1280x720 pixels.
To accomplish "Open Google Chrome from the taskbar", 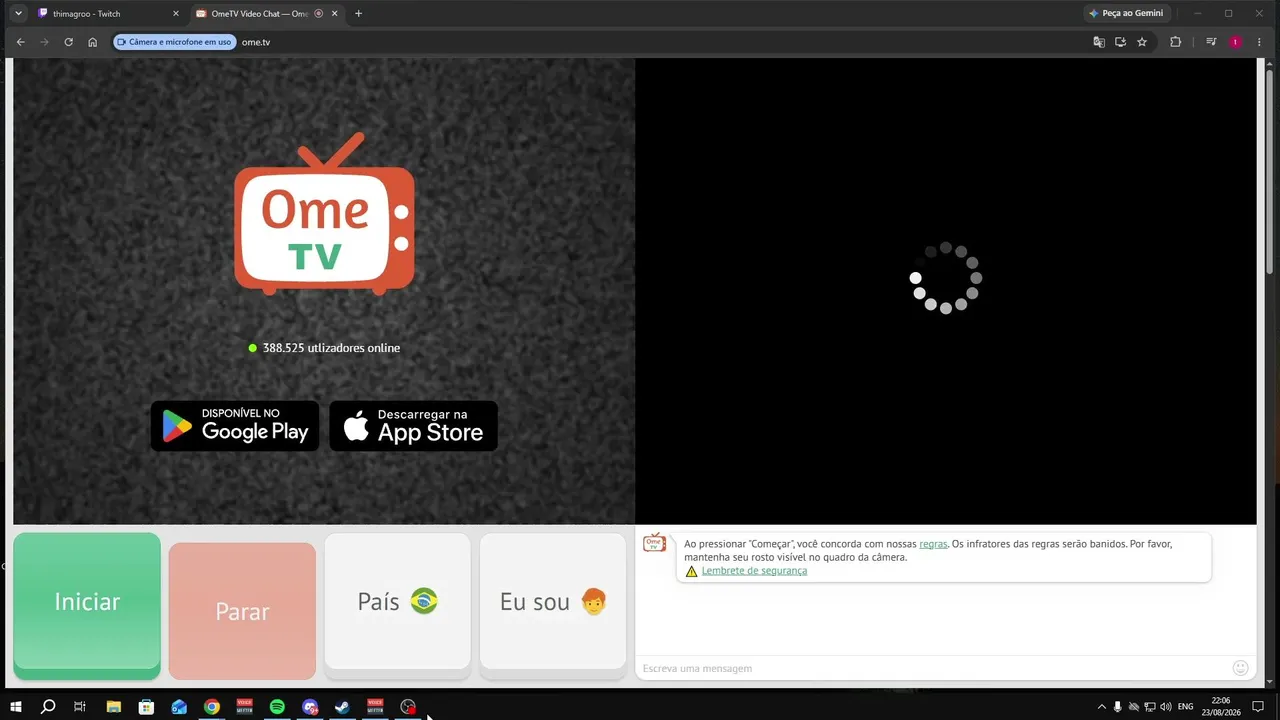I will pos(211,706).
